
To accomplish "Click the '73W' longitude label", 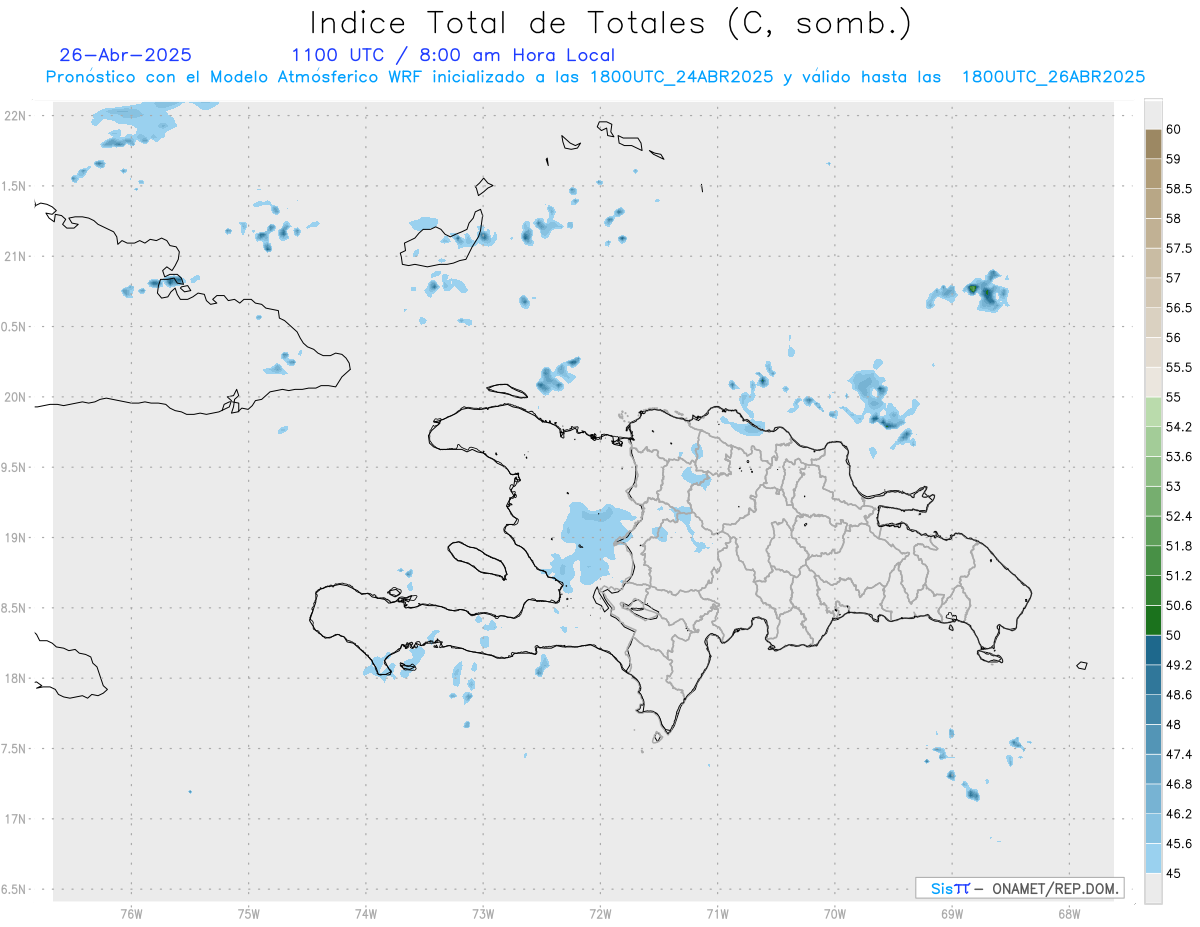I will 482,914.
